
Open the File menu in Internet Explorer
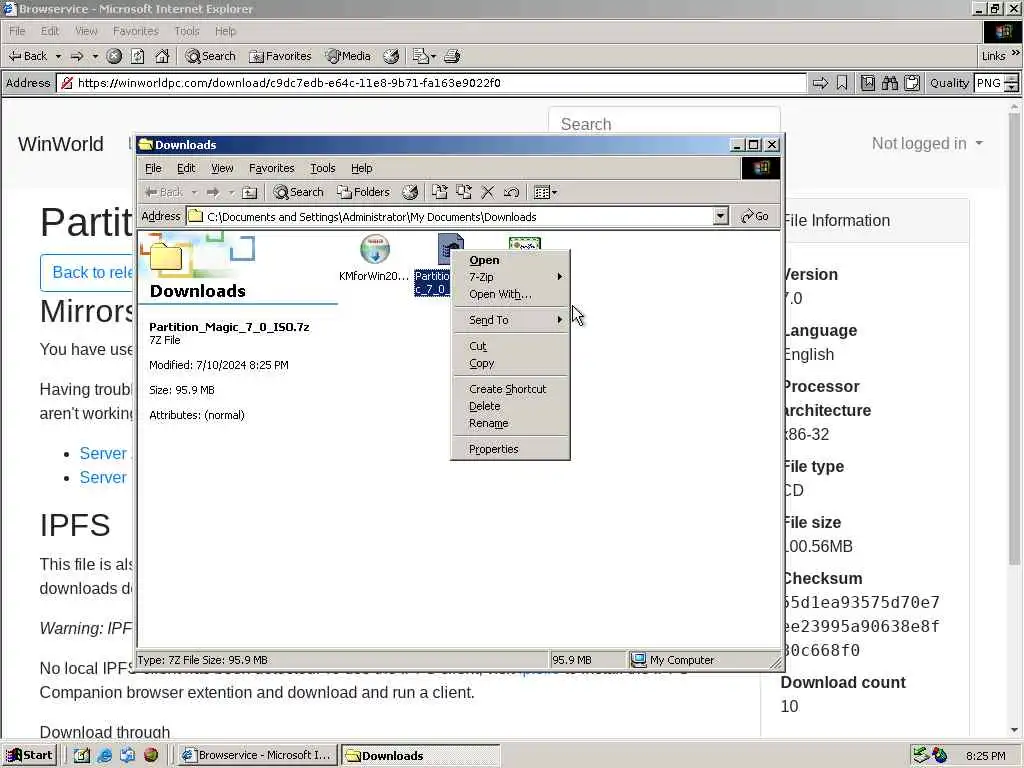click(17, 31)
